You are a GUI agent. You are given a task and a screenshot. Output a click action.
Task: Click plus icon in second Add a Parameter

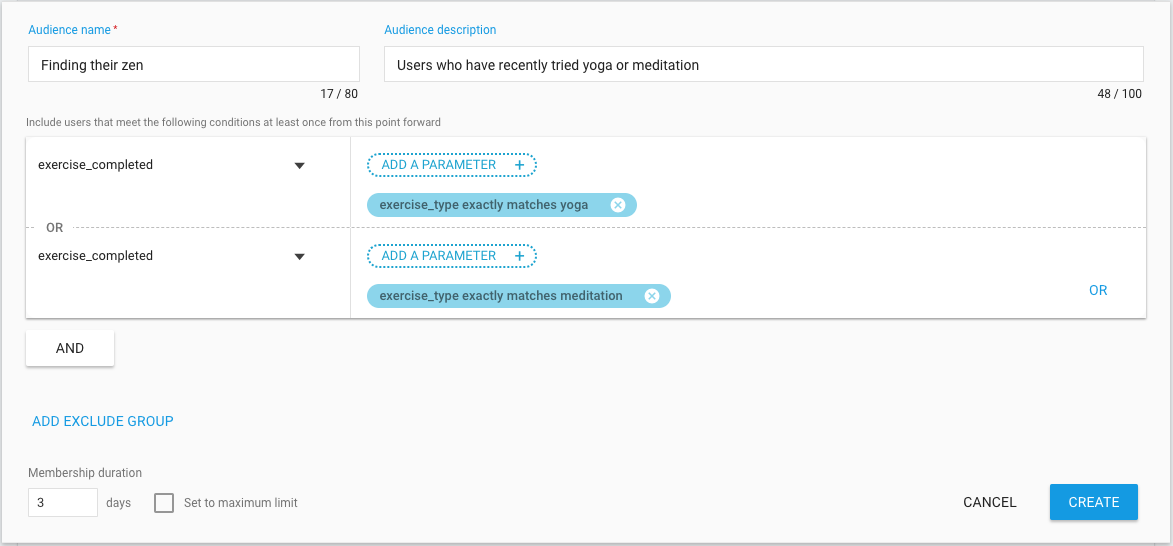tap(519, 257)
